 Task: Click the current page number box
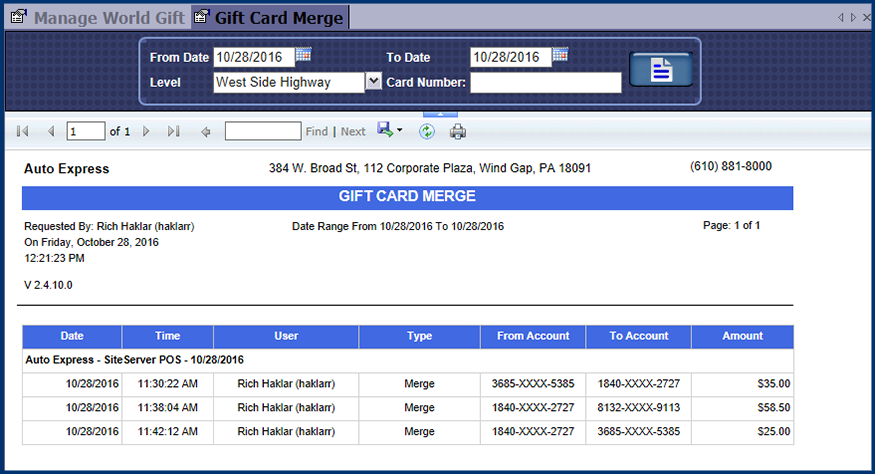click(x=85, y=131)
